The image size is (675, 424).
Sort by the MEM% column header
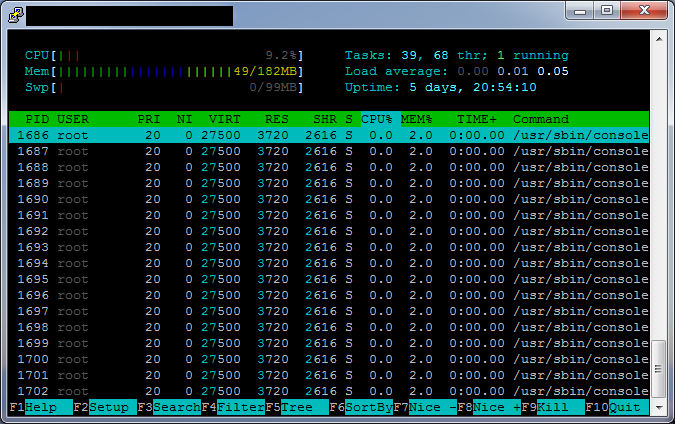(x=417, y=119)
